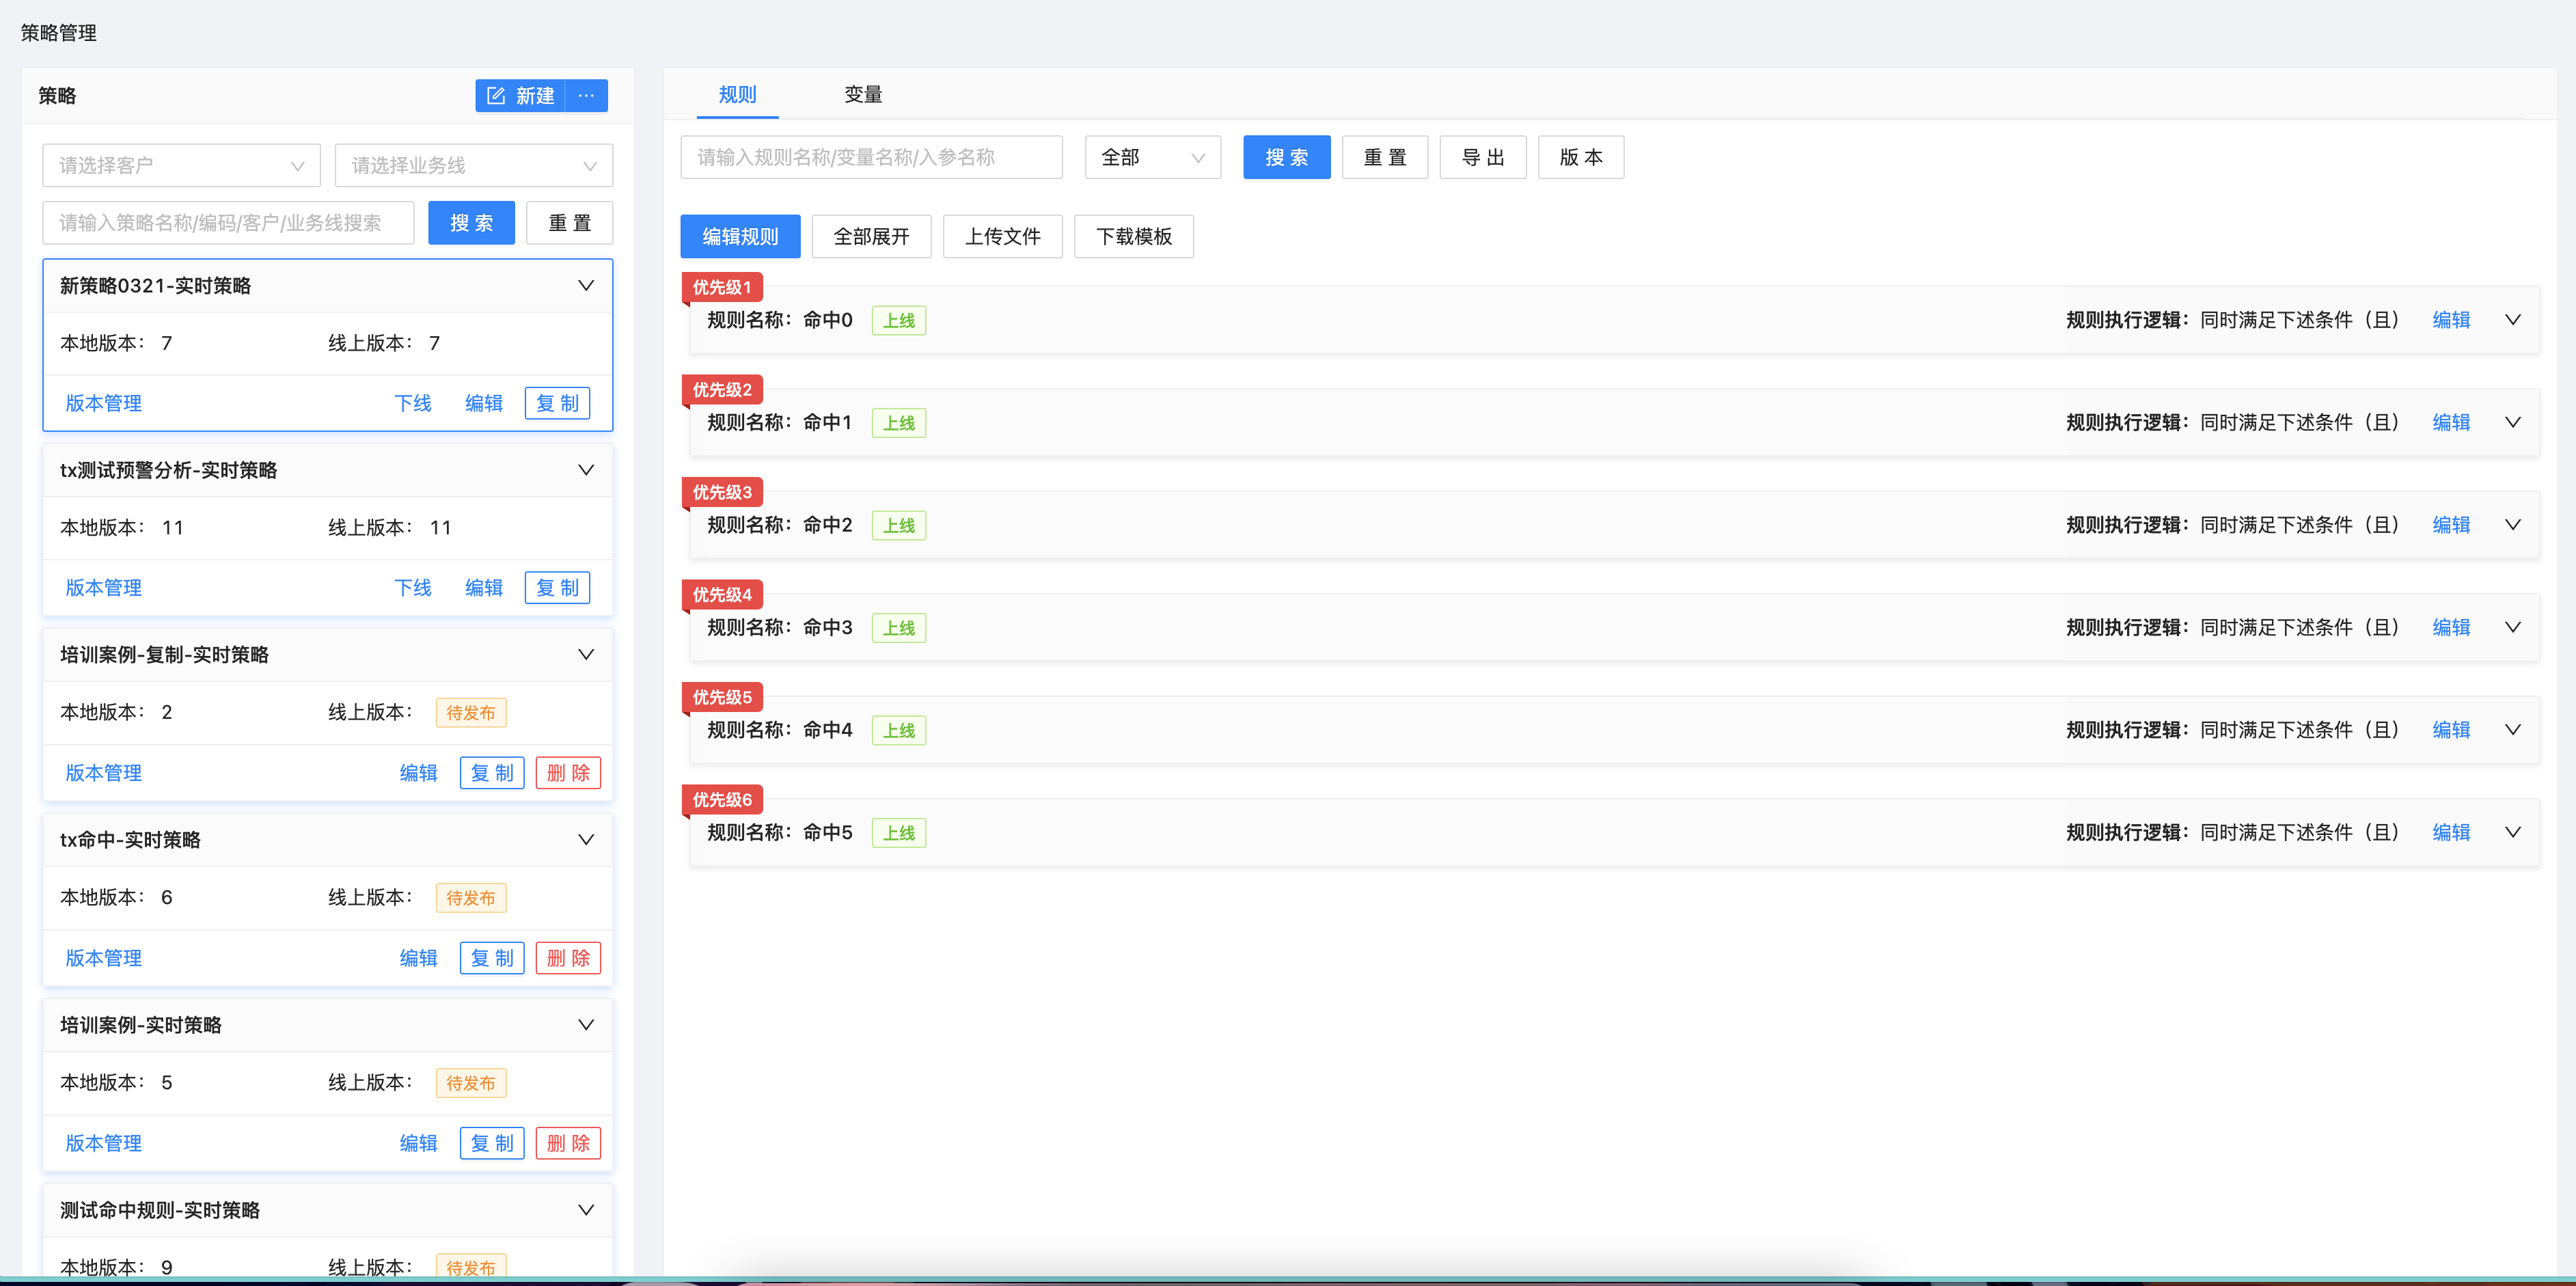This screenshot has height=1286, width=2576.
Task: Click 编辑 for rule 命中1
Action: 2451,422
